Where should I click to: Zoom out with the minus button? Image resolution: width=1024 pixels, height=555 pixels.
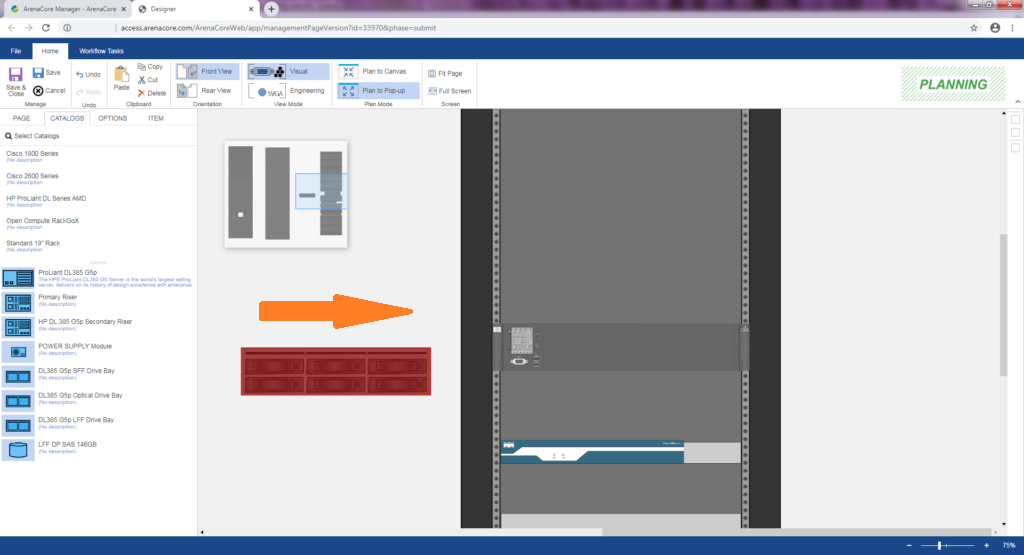[x=909, y=545]
